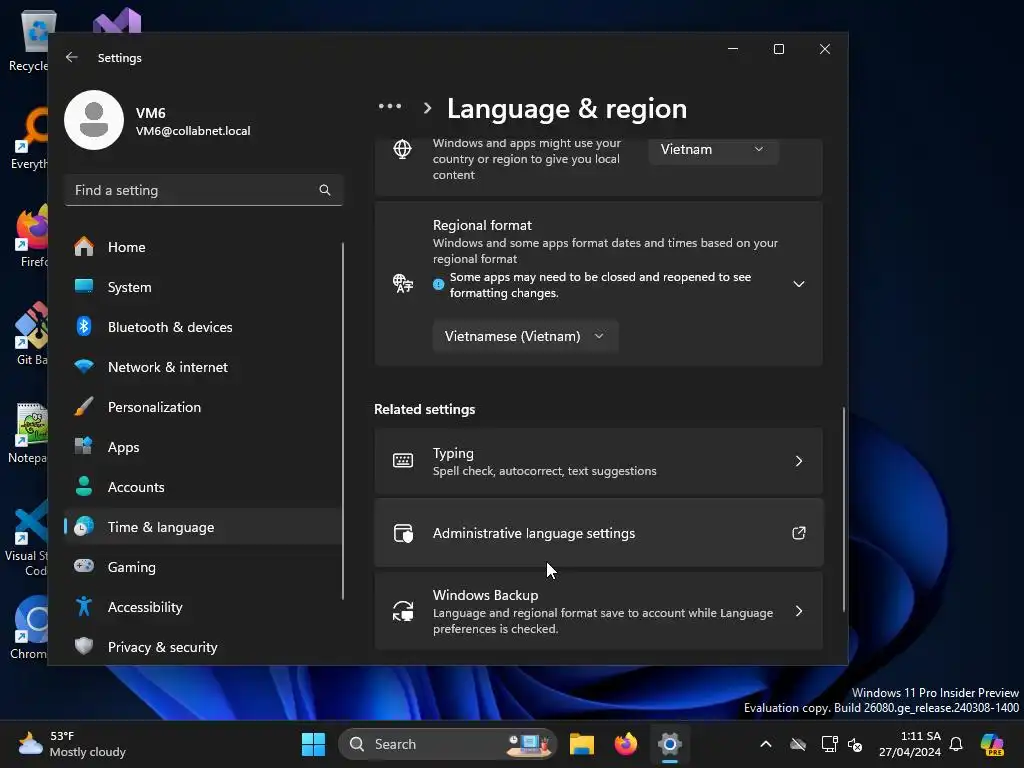Open the Typing related settings
This screenshot has width=1024, height=768.
tap(598, 461)
